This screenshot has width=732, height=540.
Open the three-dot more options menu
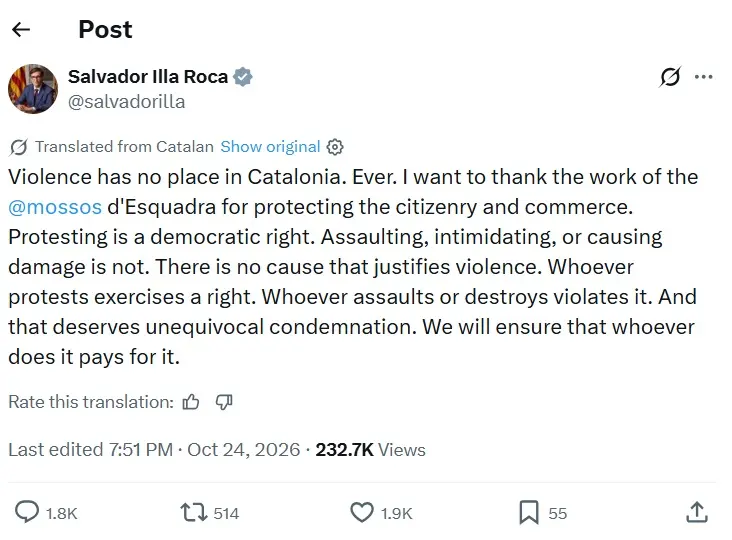(x=704, y=77)
